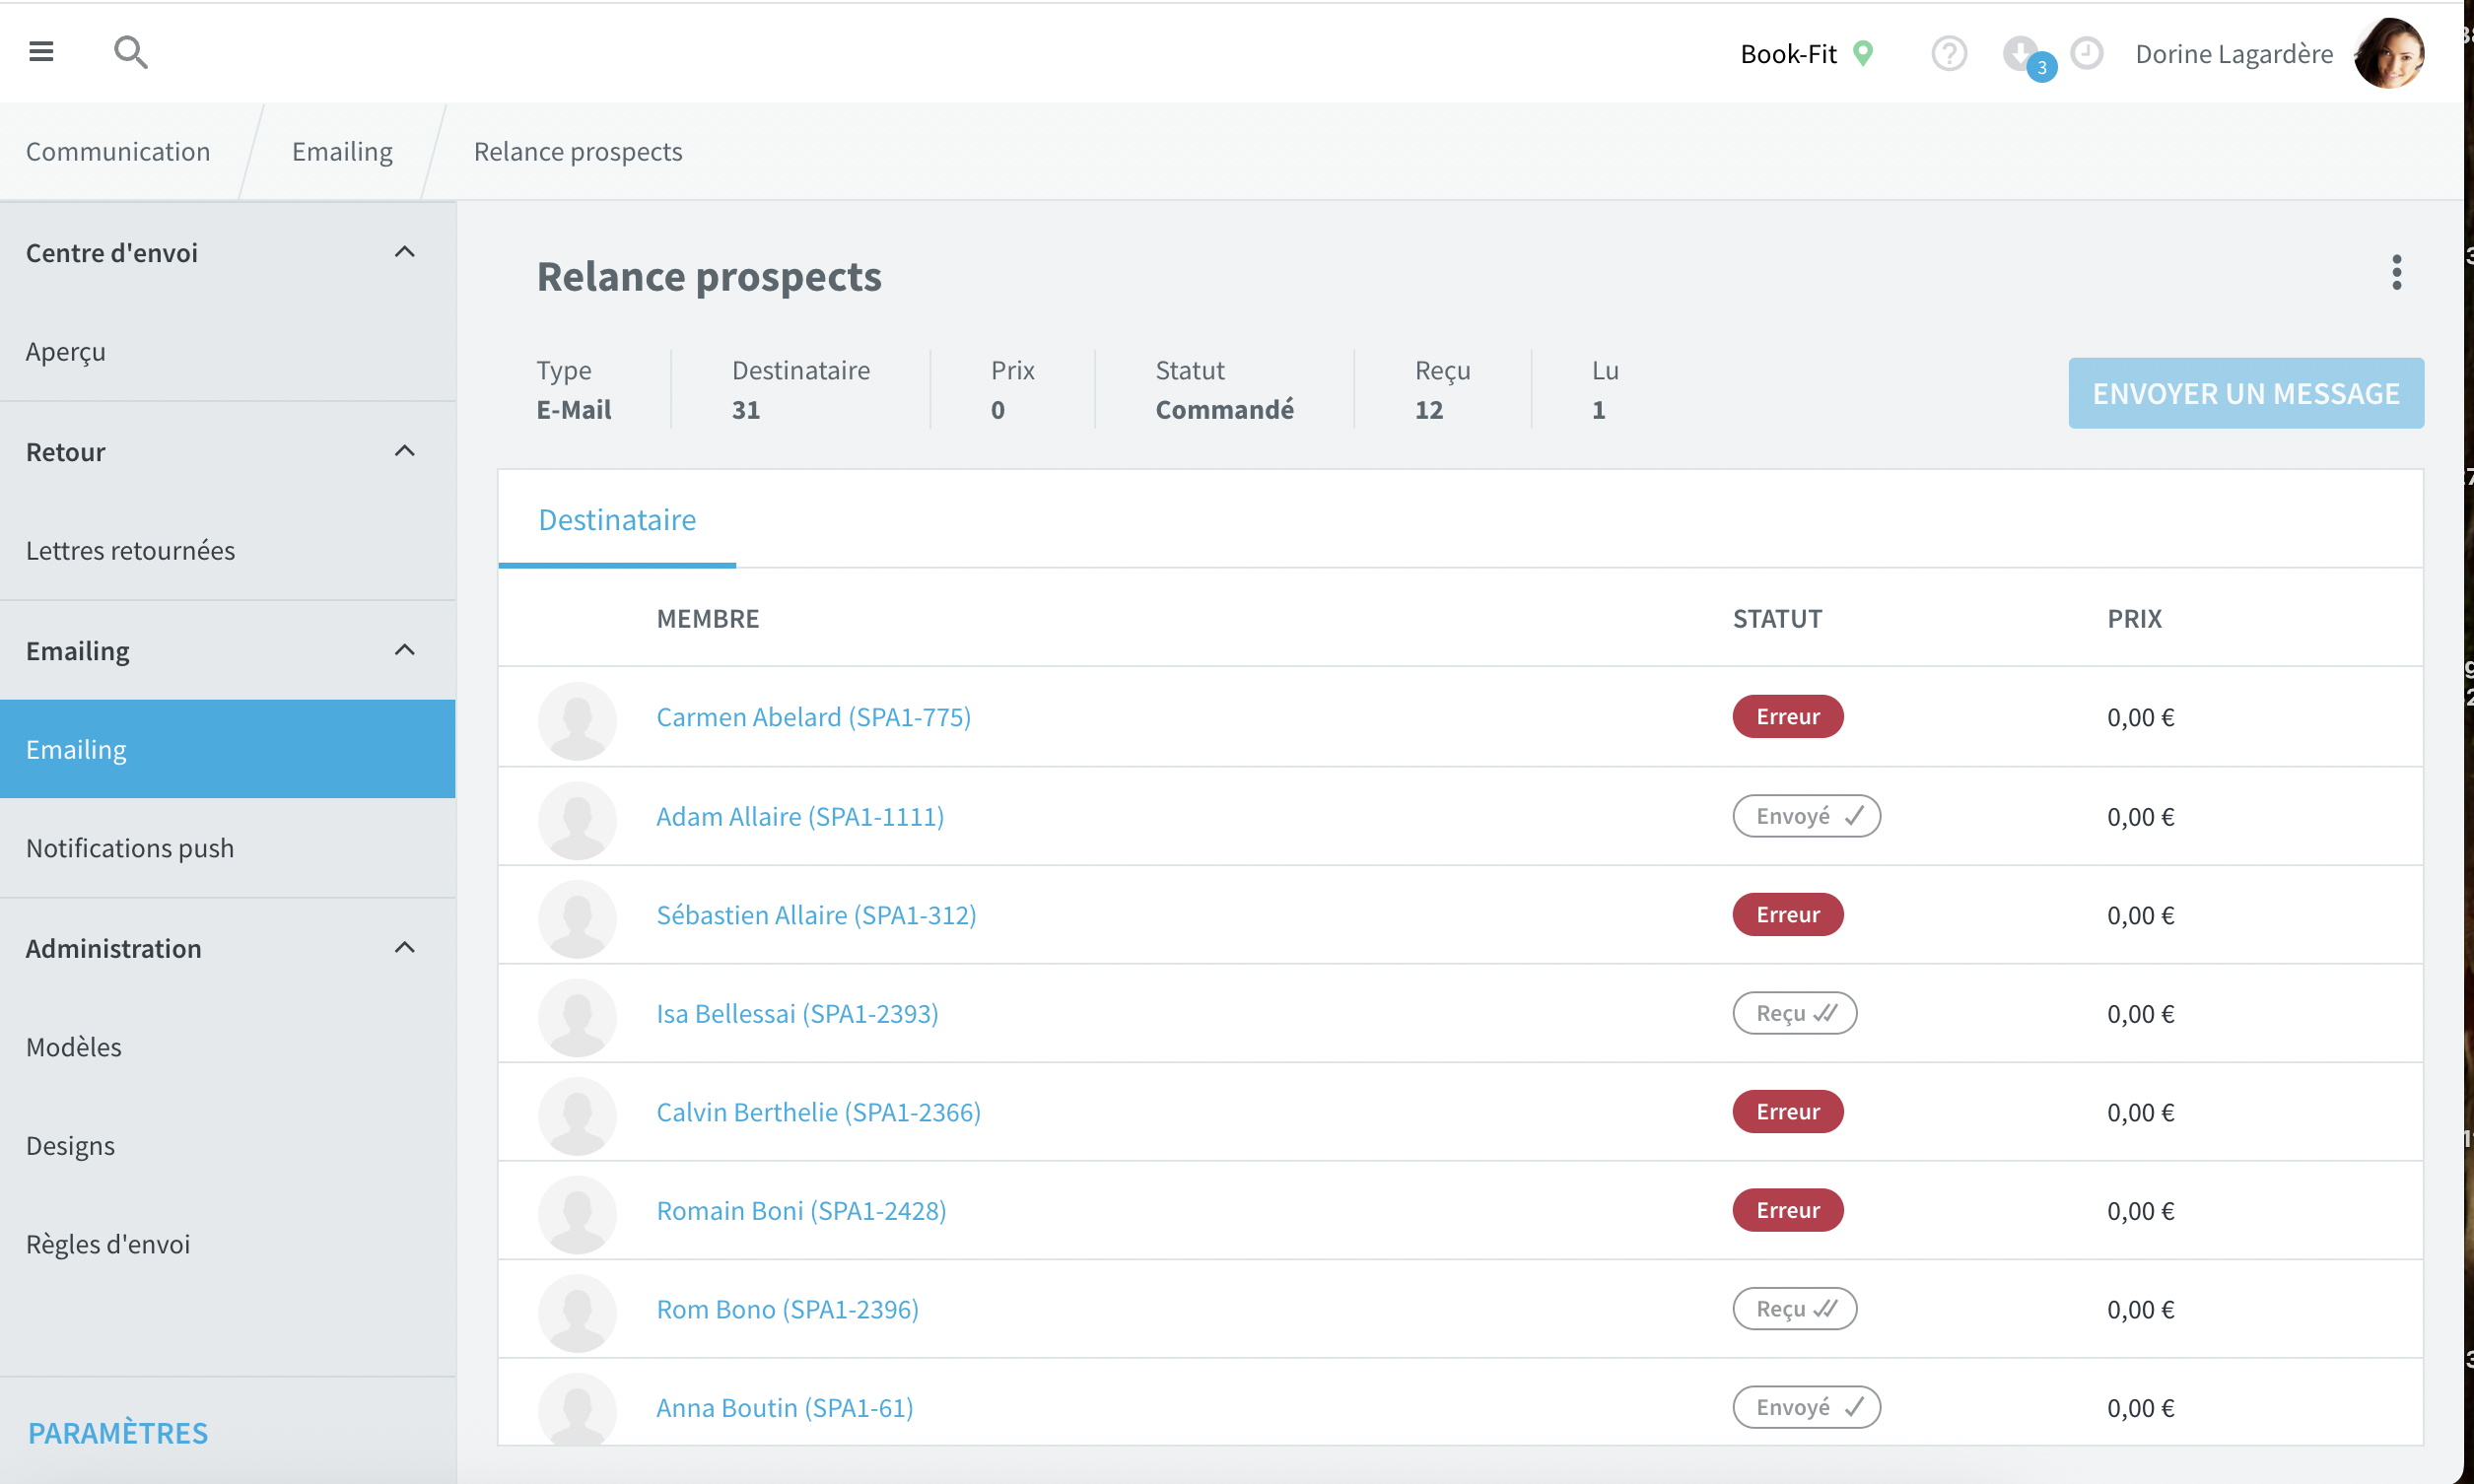Image resolution: width=2474 pixels, height=1484 pixels.
Task: Go to Communication breadcrumb
Action: (118, 151)
